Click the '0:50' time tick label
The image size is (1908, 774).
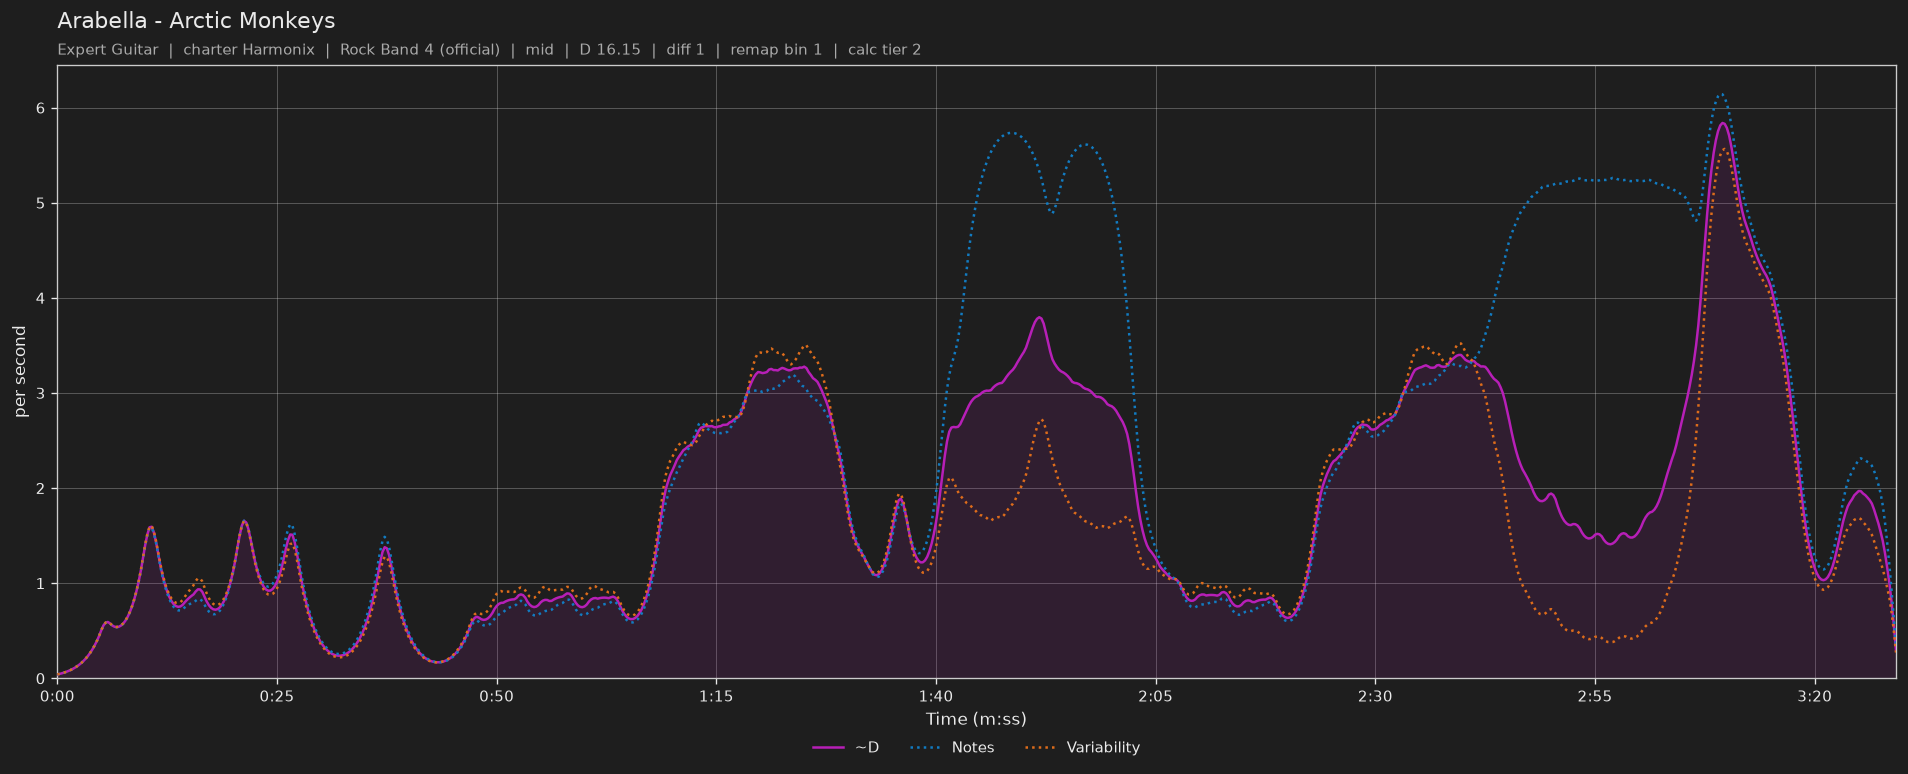497,696
